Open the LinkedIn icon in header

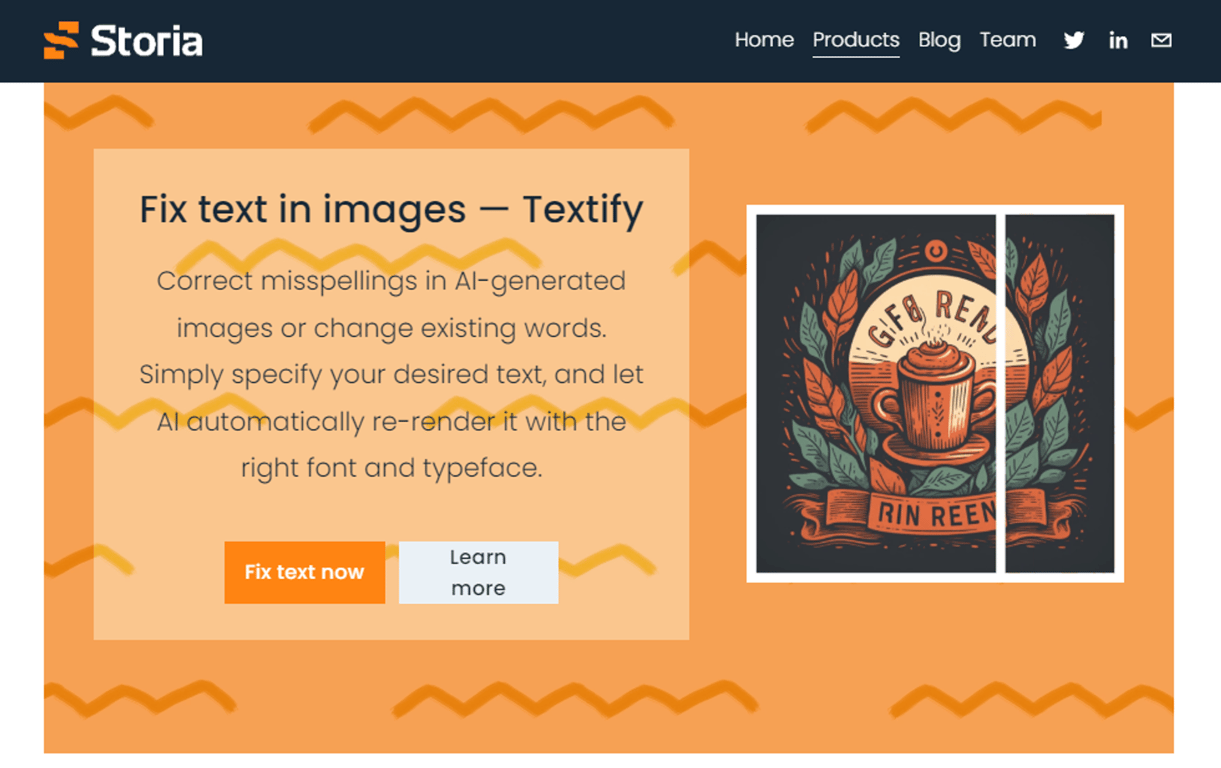pos(1118,40)
